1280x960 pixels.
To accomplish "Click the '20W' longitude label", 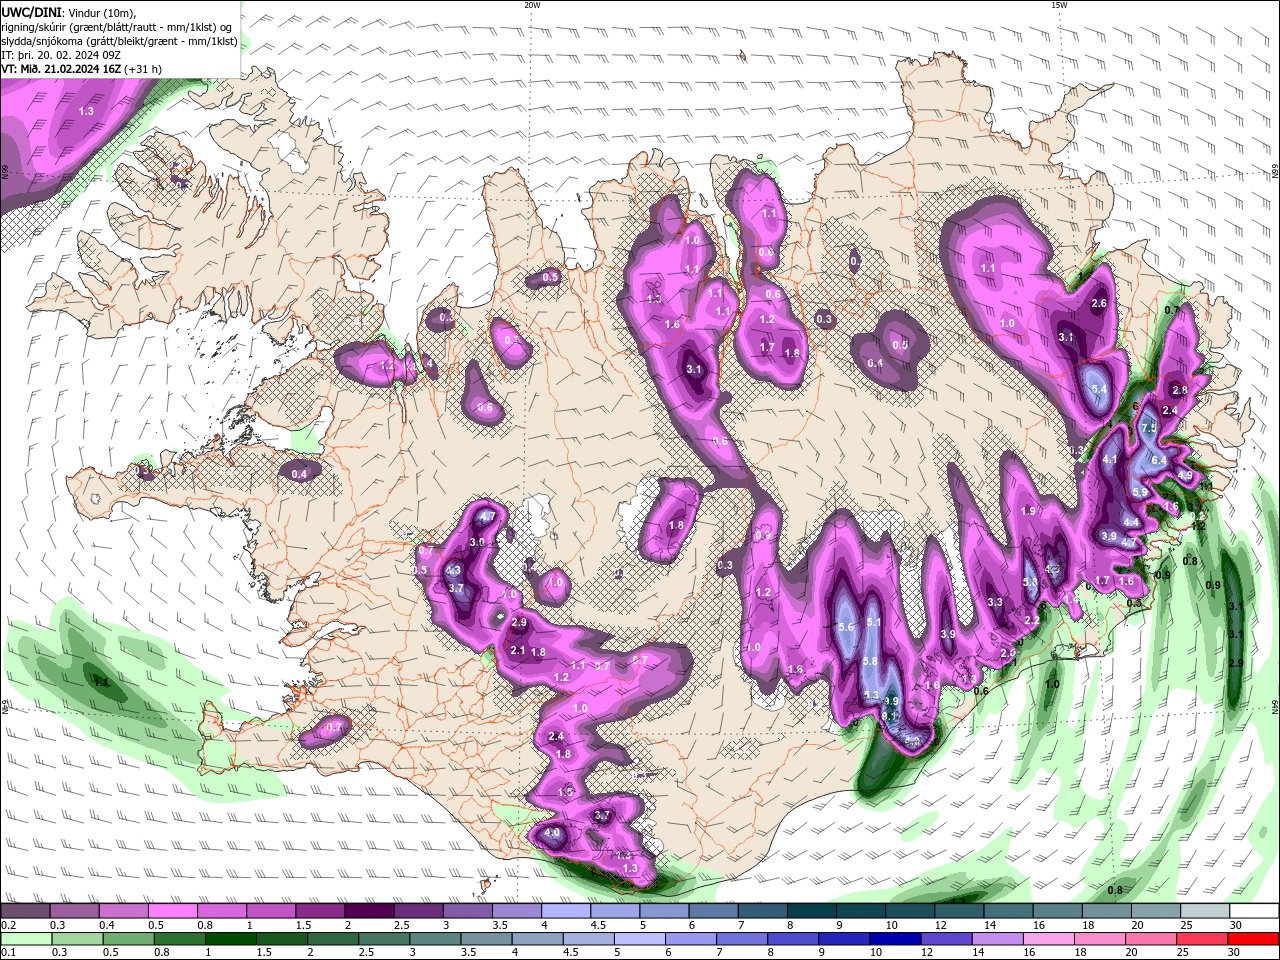I will tap(532, 5).
